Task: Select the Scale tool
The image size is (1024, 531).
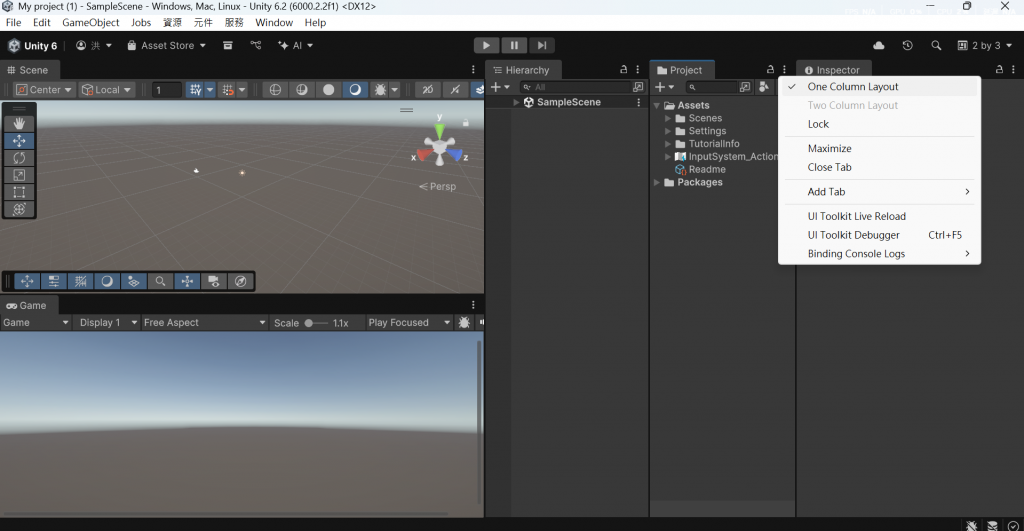Action: point(19,175)
